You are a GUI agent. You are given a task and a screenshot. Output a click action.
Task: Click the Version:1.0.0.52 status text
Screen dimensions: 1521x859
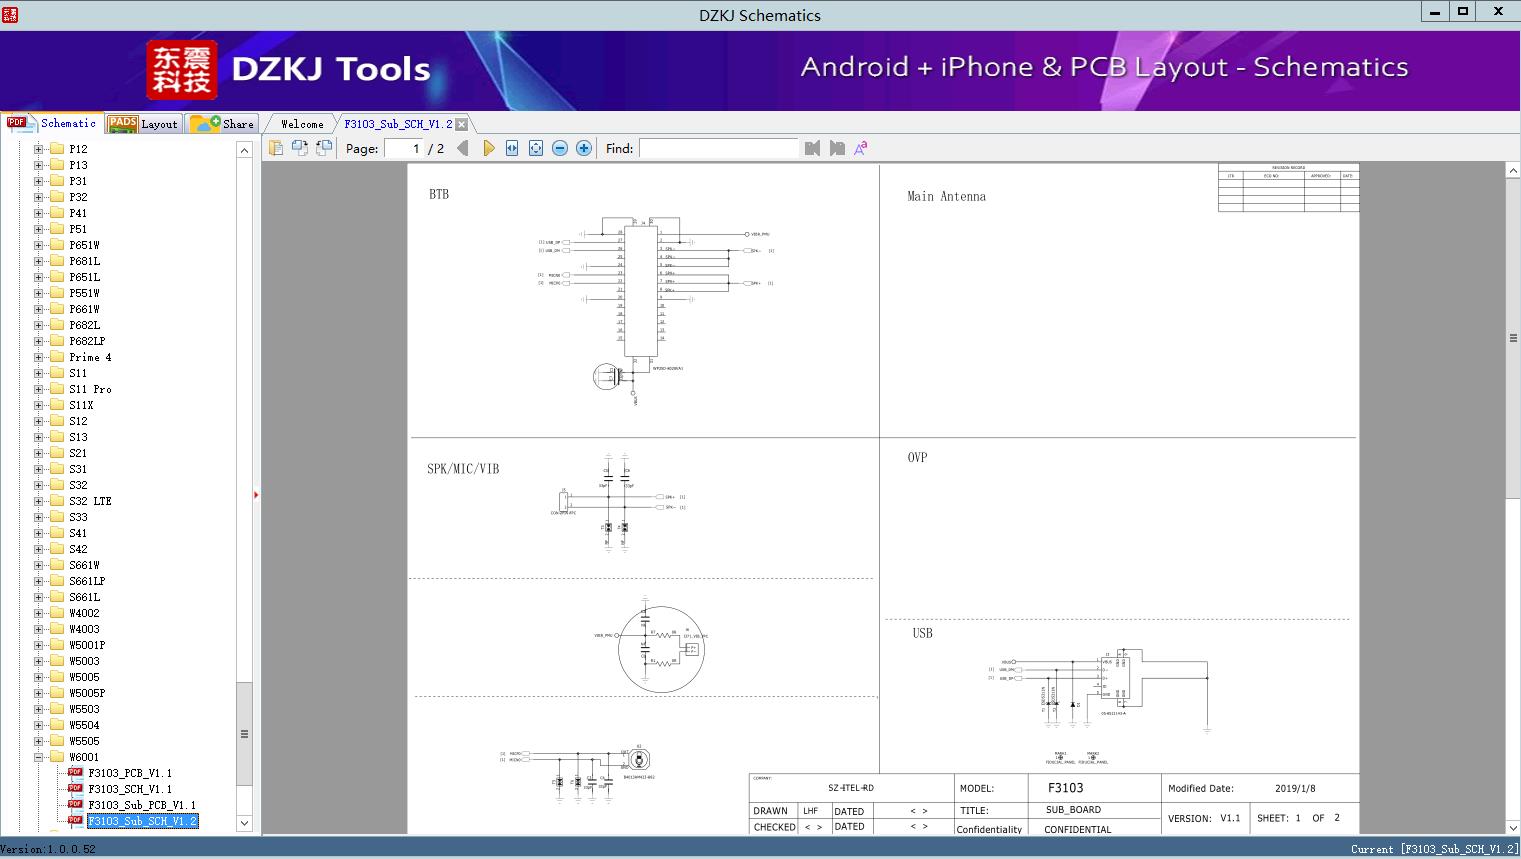[48, 849]
